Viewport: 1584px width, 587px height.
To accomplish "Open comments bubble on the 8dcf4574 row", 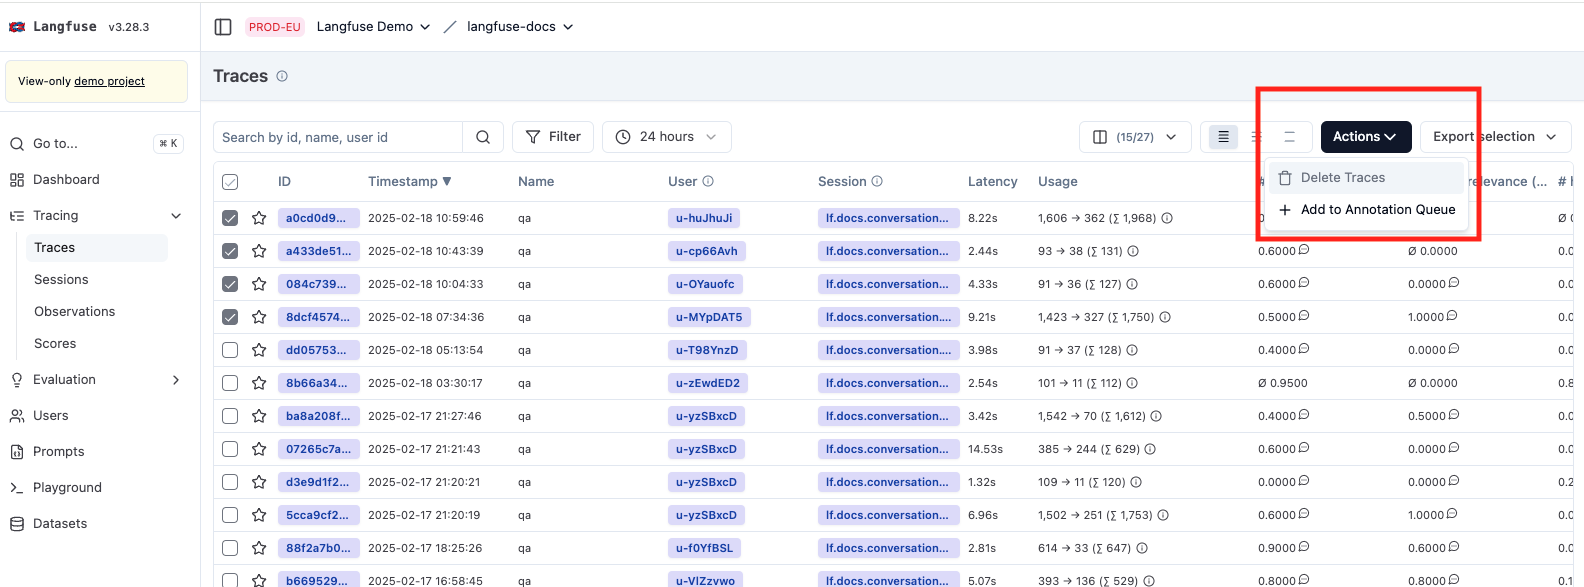I will click(x=1304, y=316).
